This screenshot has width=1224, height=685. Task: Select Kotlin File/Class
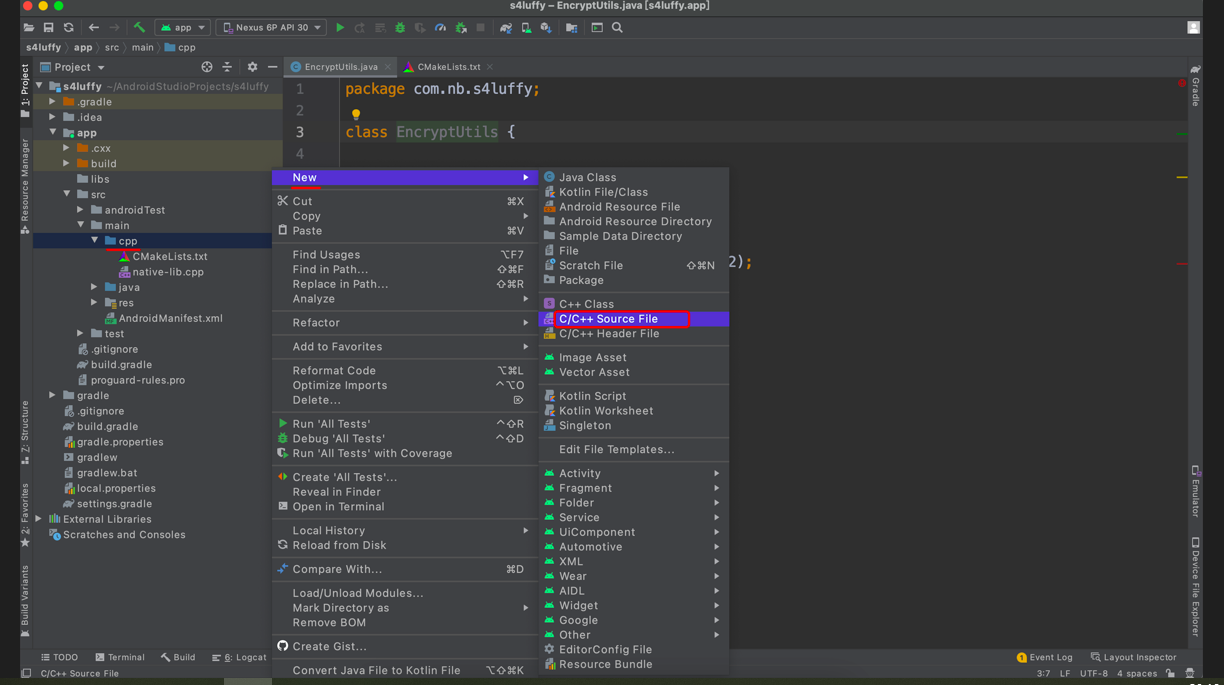coord(634,192)
